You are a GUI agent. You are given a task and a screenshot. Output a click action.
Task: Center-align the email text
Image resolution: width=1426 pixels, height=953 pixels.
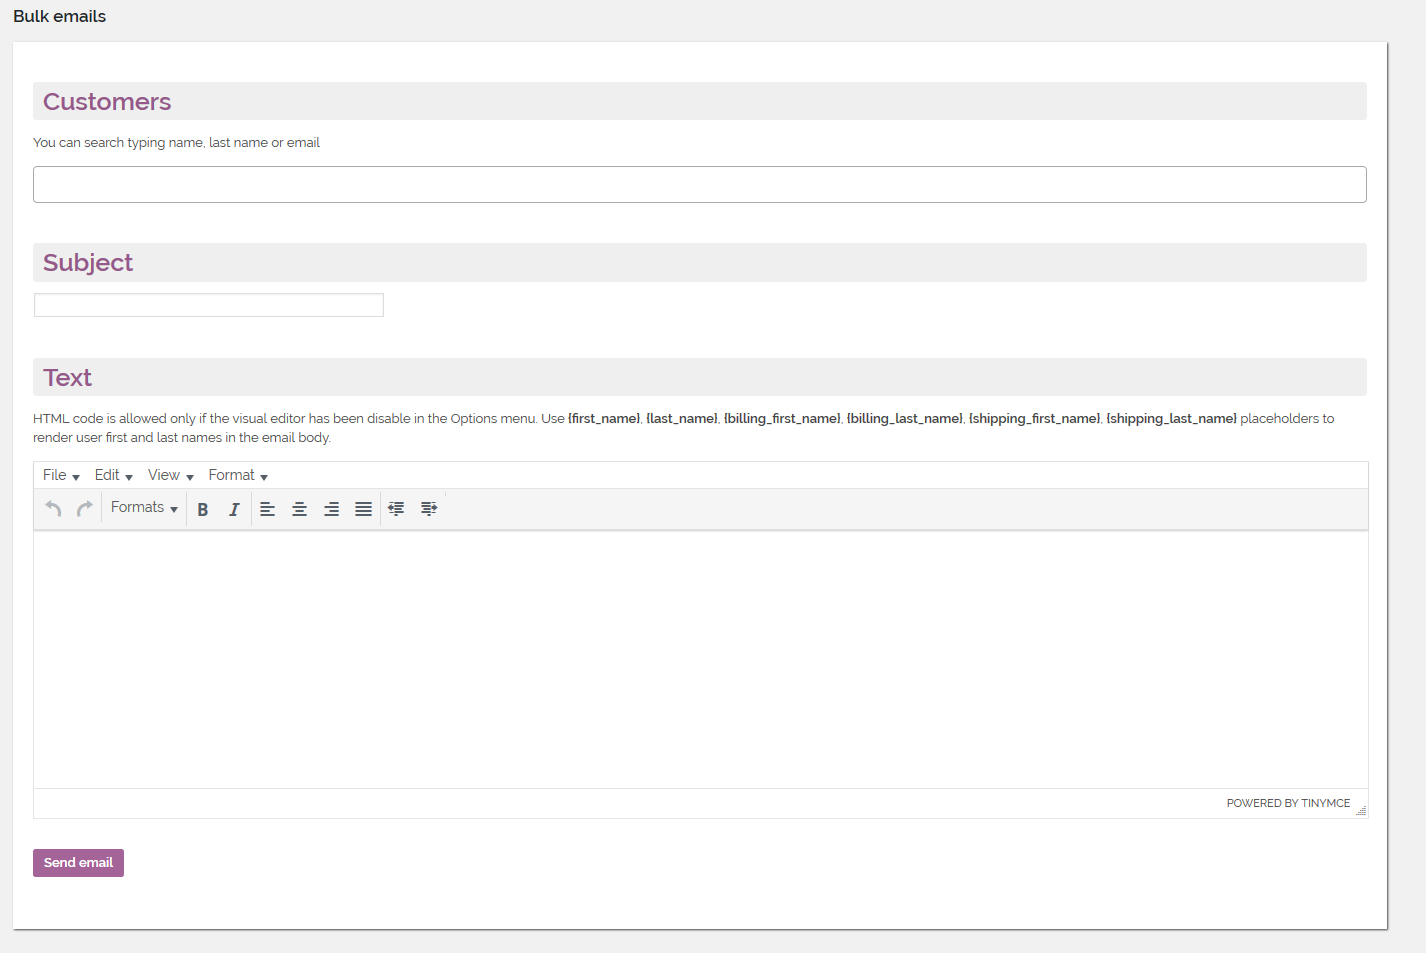299,509
